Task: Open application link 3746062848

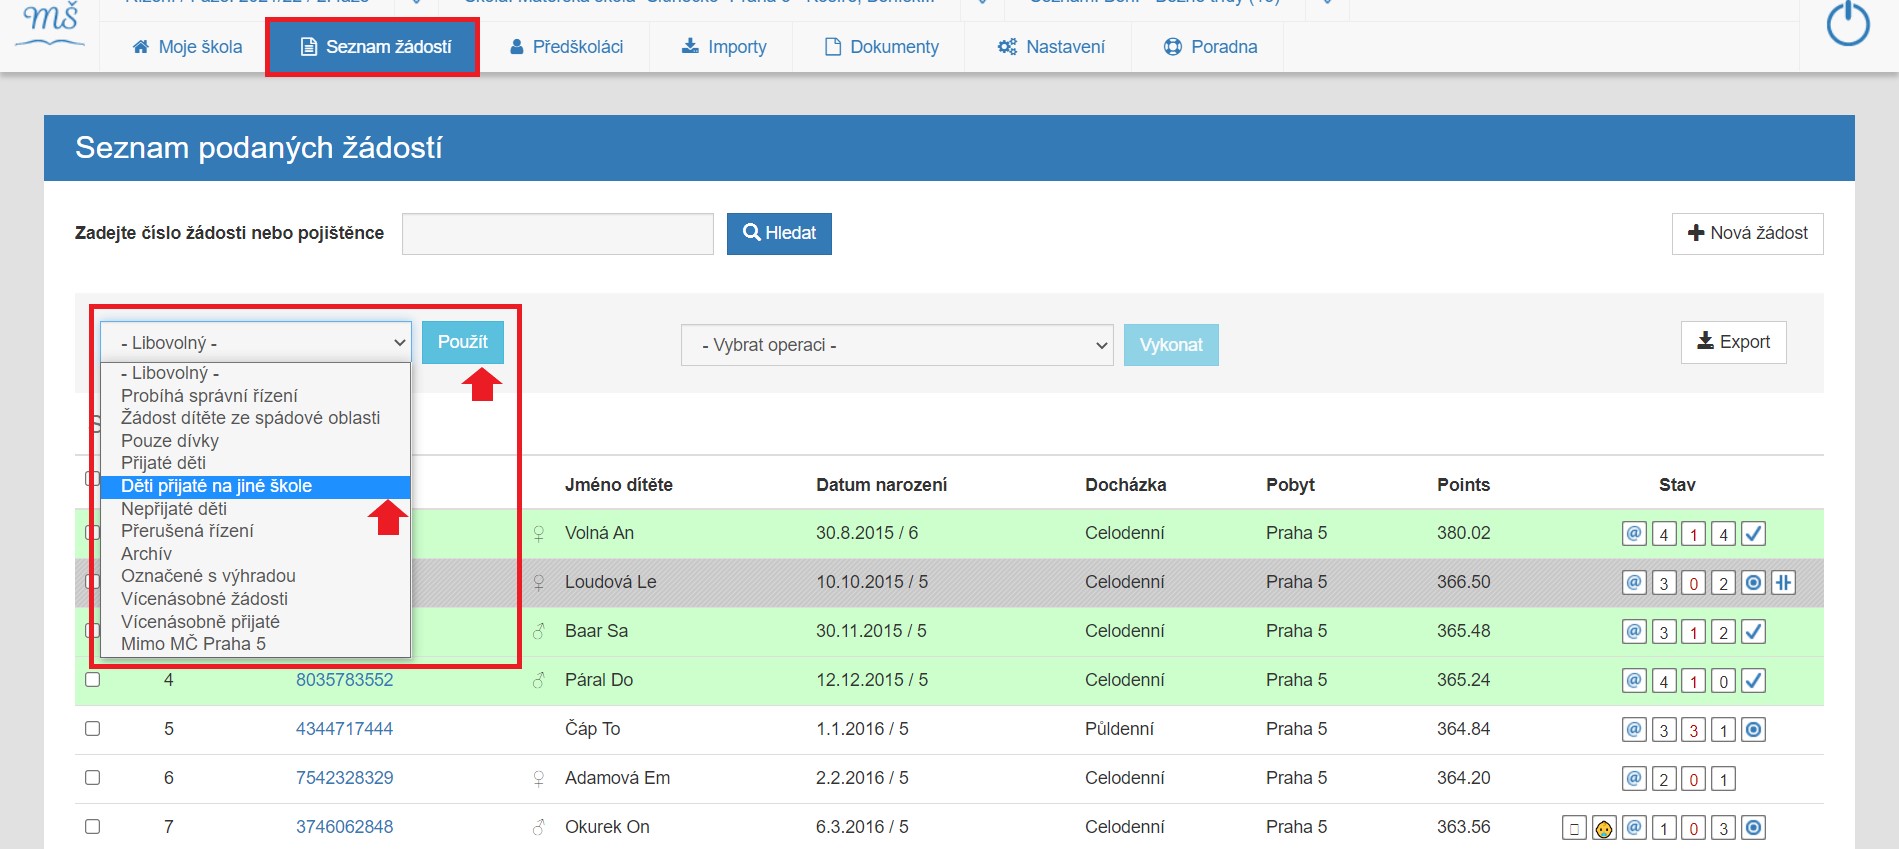Action: (344, 827)
